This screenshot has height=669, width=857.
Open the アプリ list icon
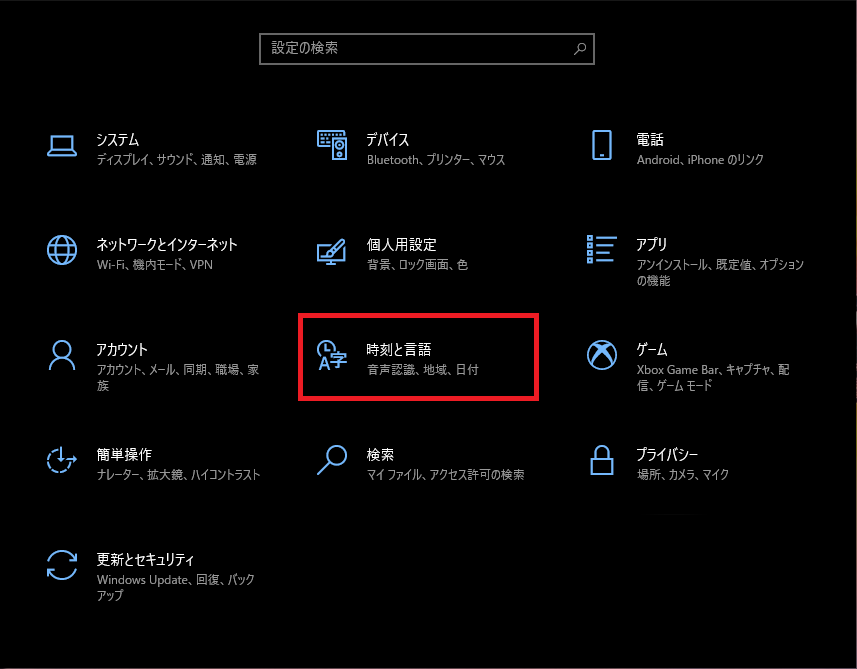pyautogui.click(x=602, y=249)
